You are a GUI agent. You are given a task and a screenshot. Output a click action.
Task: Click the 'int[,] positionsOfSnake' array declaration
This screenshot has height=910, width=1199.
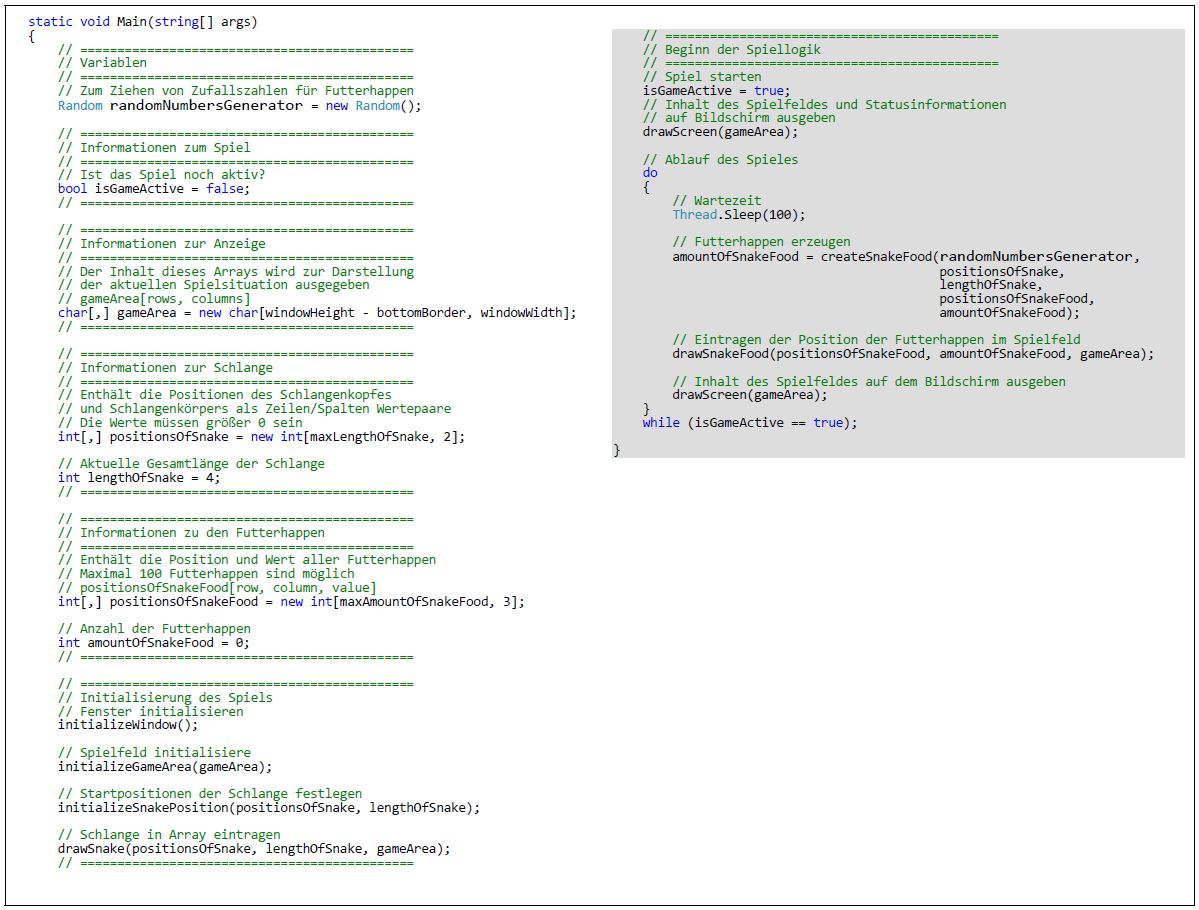261,437
